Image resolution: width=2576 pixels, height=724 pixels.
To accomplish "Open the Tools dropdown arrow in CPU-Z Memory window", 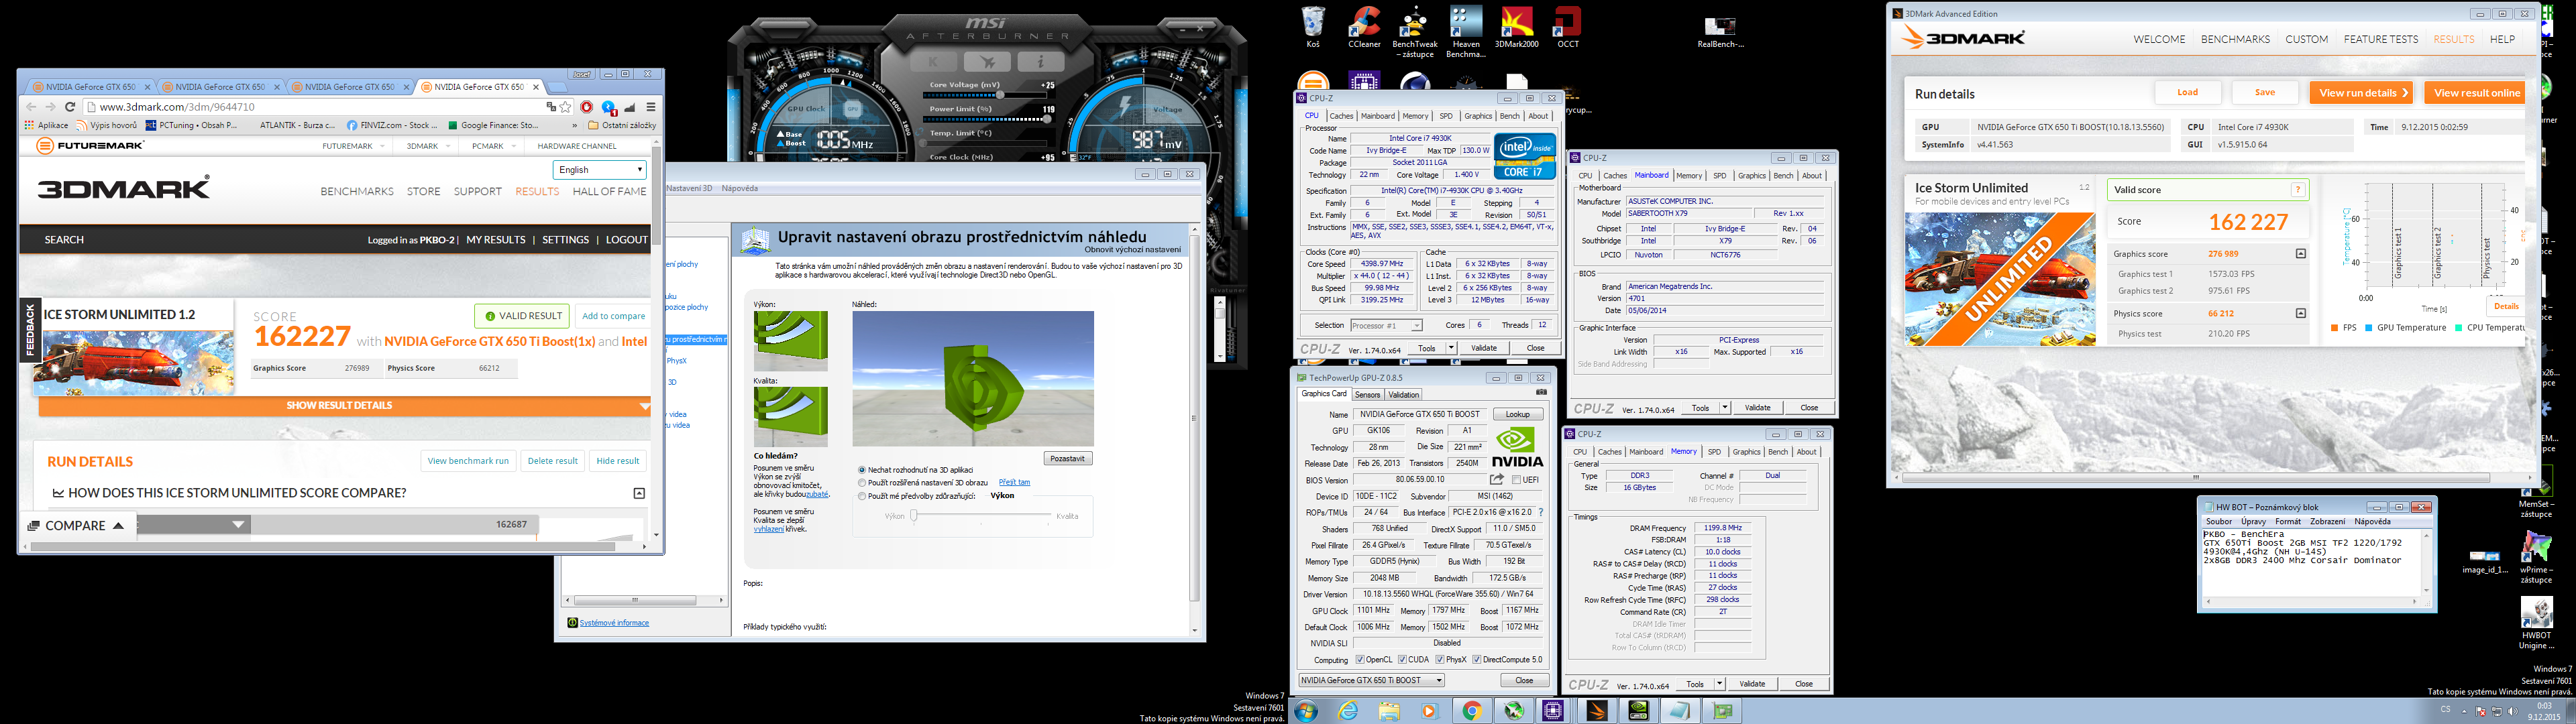I will (1720, 684).
